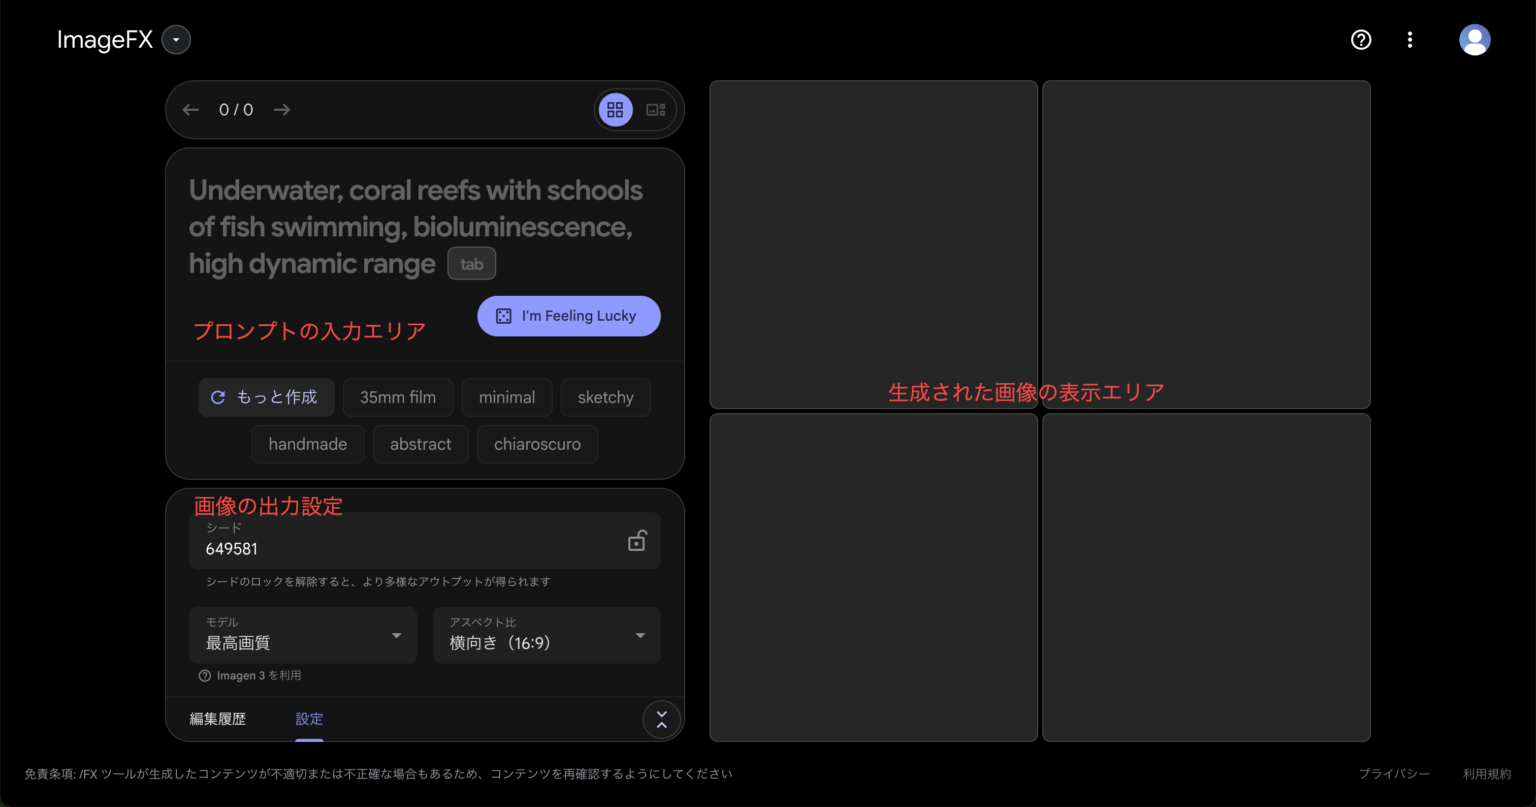The height and width of the screenshot is (807, 1536).
Task: Open the ImageFX tool switcher arrow
Action: tap(176, 40)
